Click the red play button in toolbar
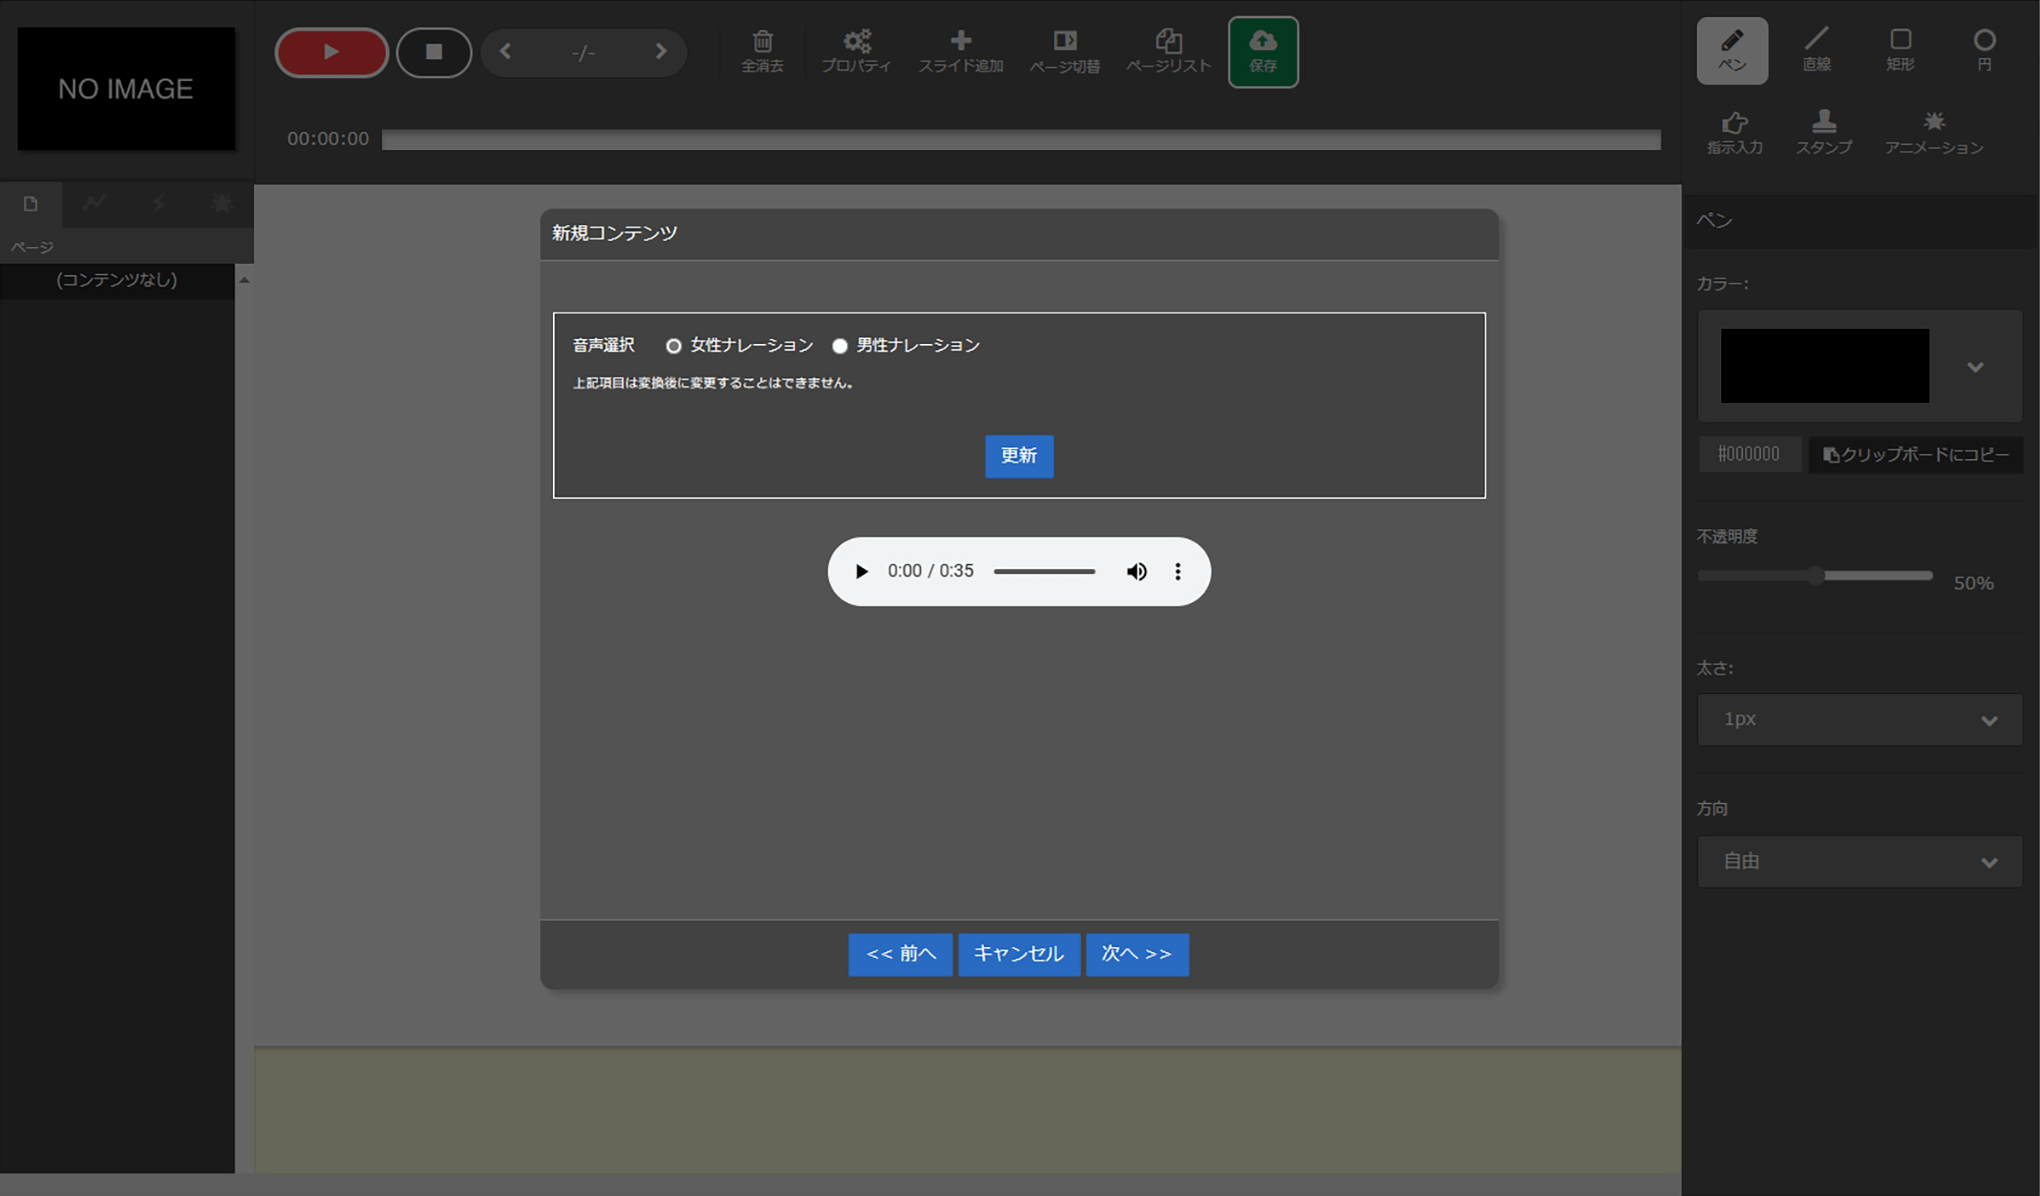This screenshot has height=1196, width=2040. pos(331,52)
